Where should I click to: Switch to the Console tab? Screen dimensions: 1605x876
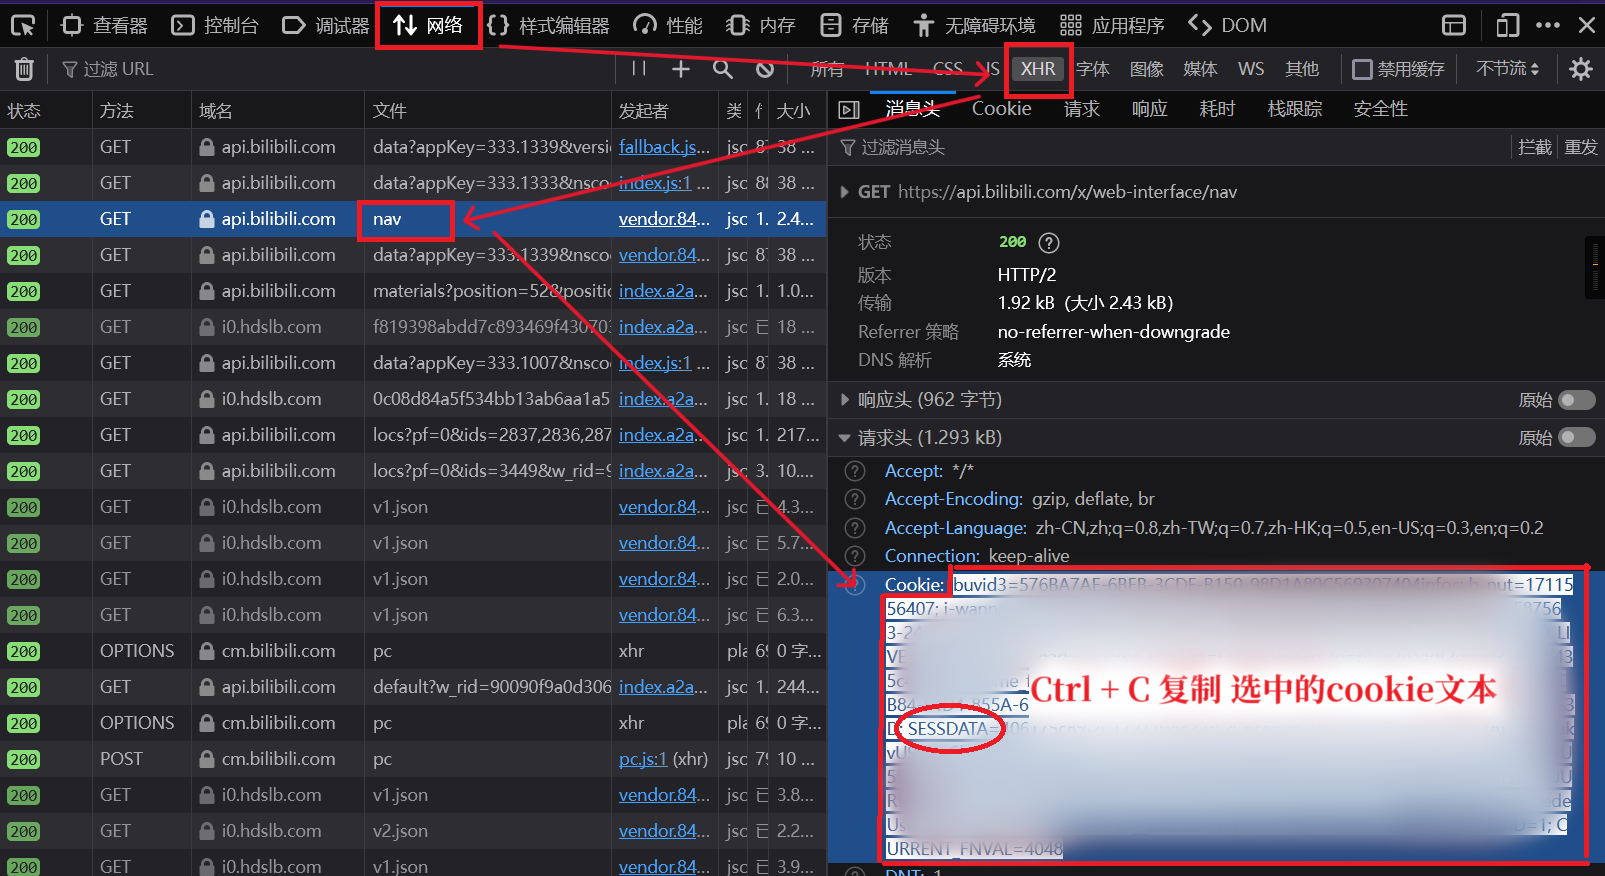[215, 25]
